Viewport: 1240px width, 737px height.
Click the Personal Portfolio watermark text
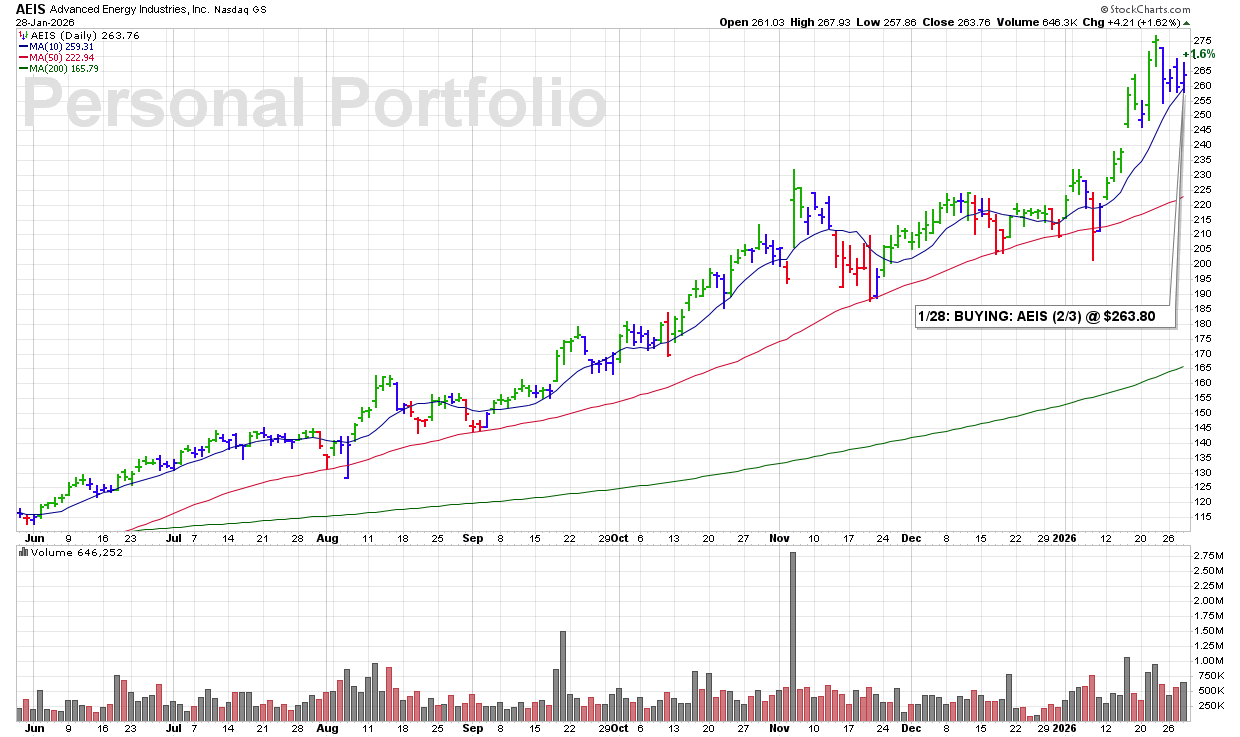tap(314, 103)
